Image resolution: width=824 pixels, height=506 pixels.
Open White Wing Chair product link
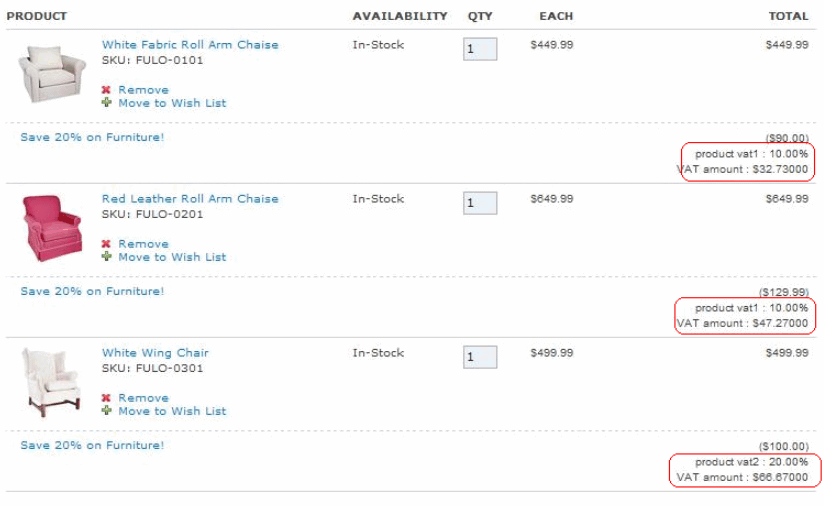click(x=155, y=353)
